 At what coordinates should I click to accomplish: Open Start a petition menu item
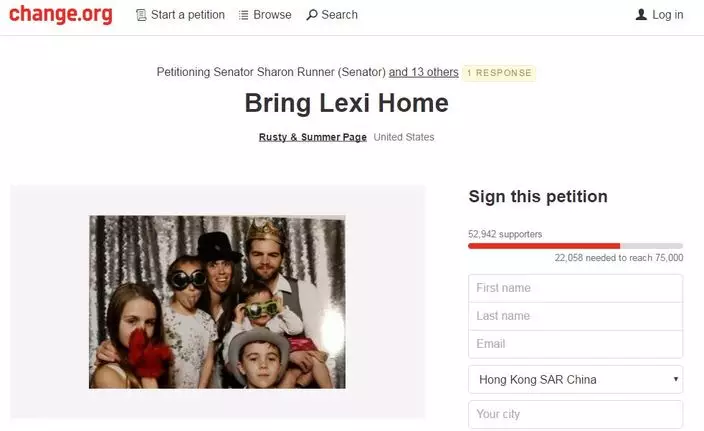(x=187, y=15)
